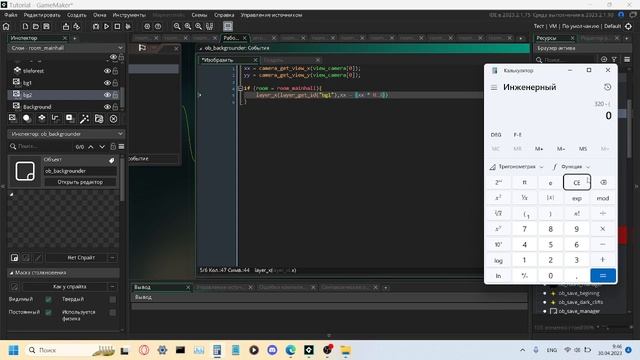Click the workspace laptop icon in toolbar

click(x=228, y=27)
